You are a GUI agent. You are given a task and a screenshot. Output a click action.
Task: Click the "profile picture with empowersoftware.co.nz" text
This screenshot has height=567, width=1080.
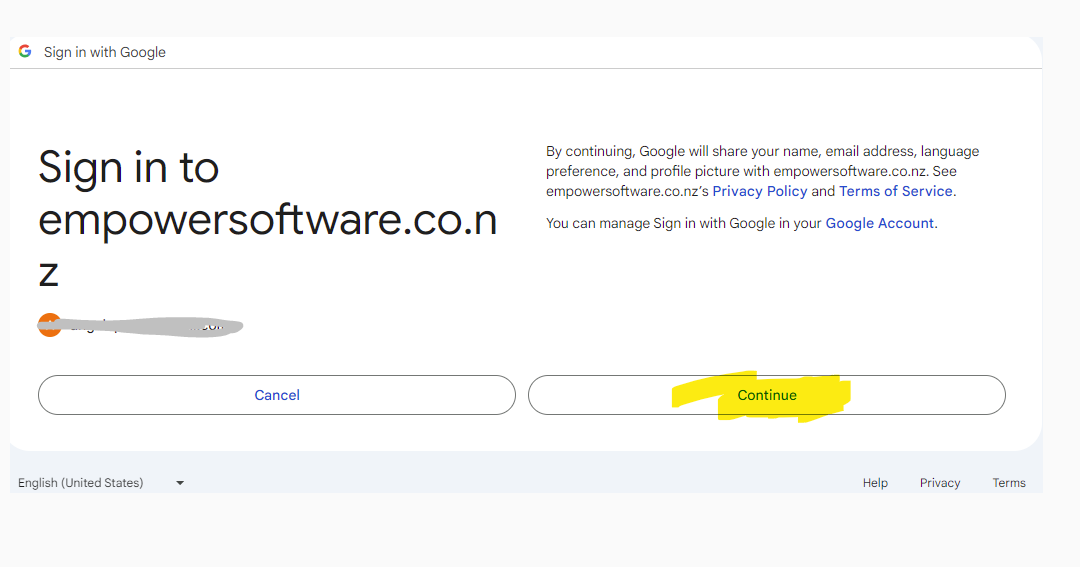(x=770, y=171)
